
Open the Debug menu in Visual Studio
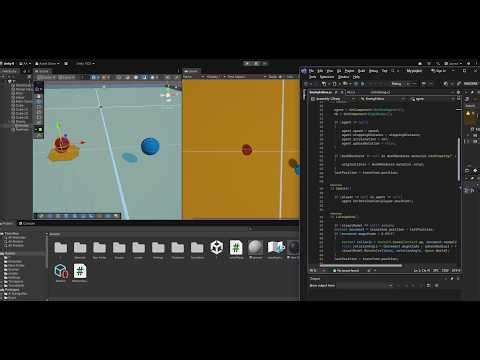(373, 71)
